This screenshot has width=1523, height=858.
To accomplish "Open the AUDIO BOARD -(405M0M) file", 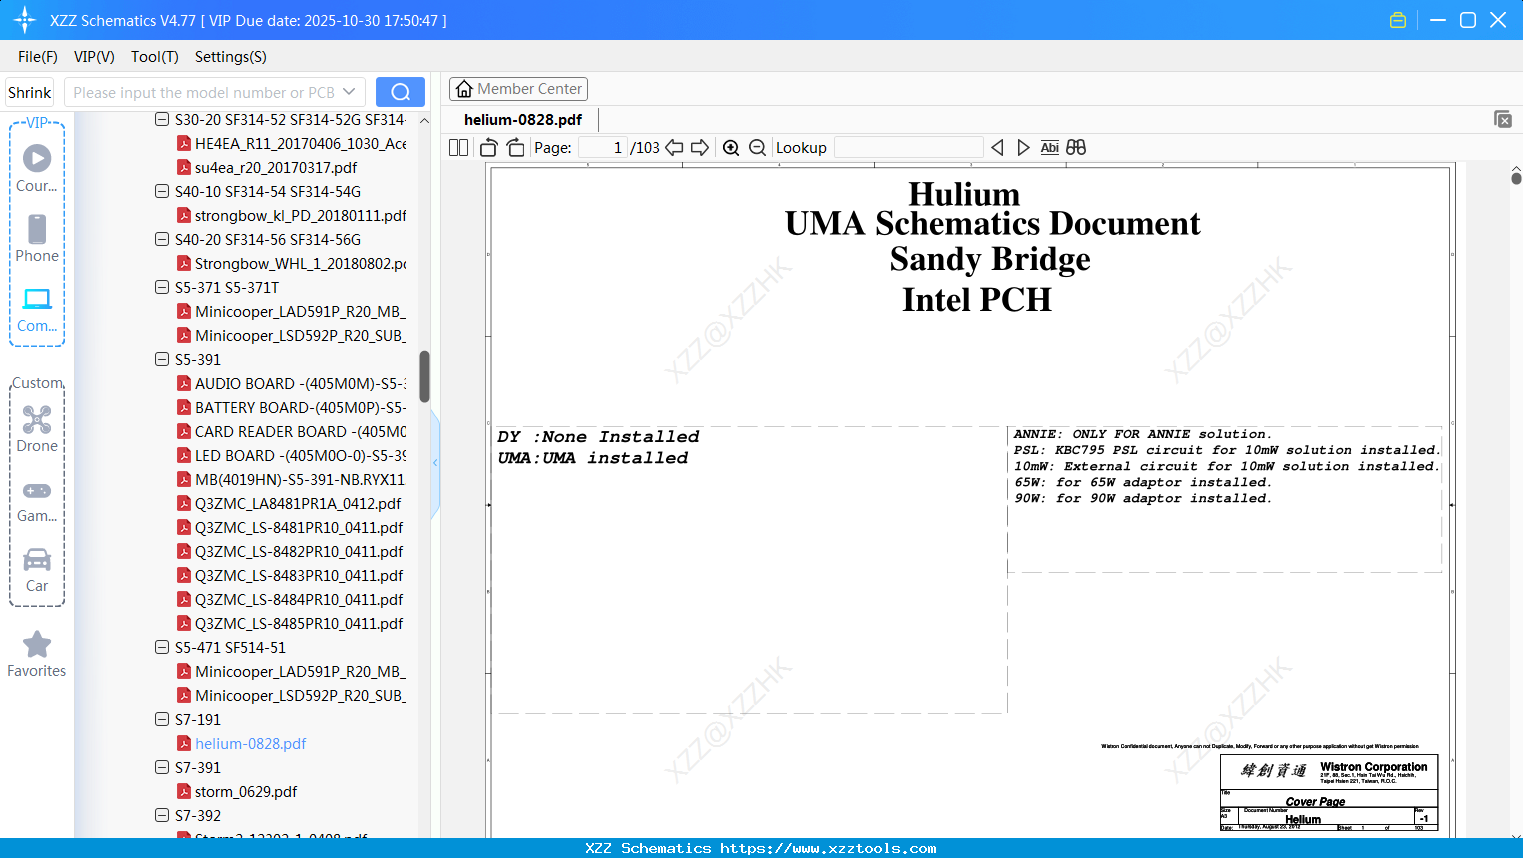I will (x=292, y=383).
